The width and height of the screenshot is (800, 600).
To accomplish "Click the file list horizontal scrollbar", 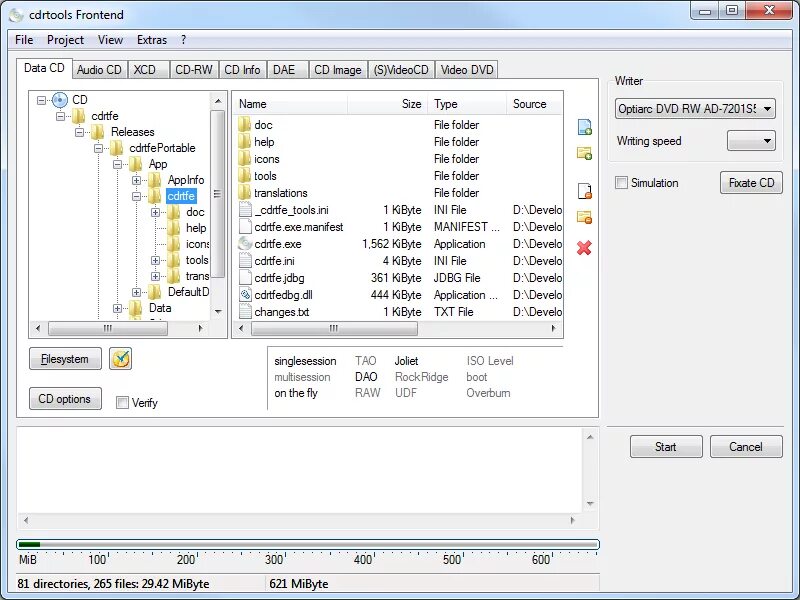I will 397,329.
